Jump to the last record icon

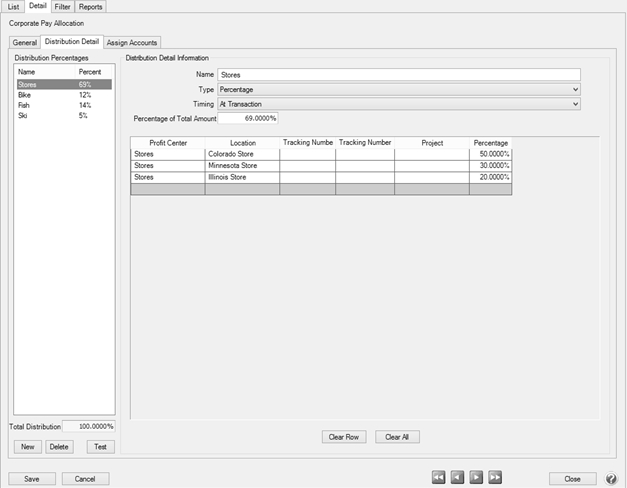coord(495,478)
